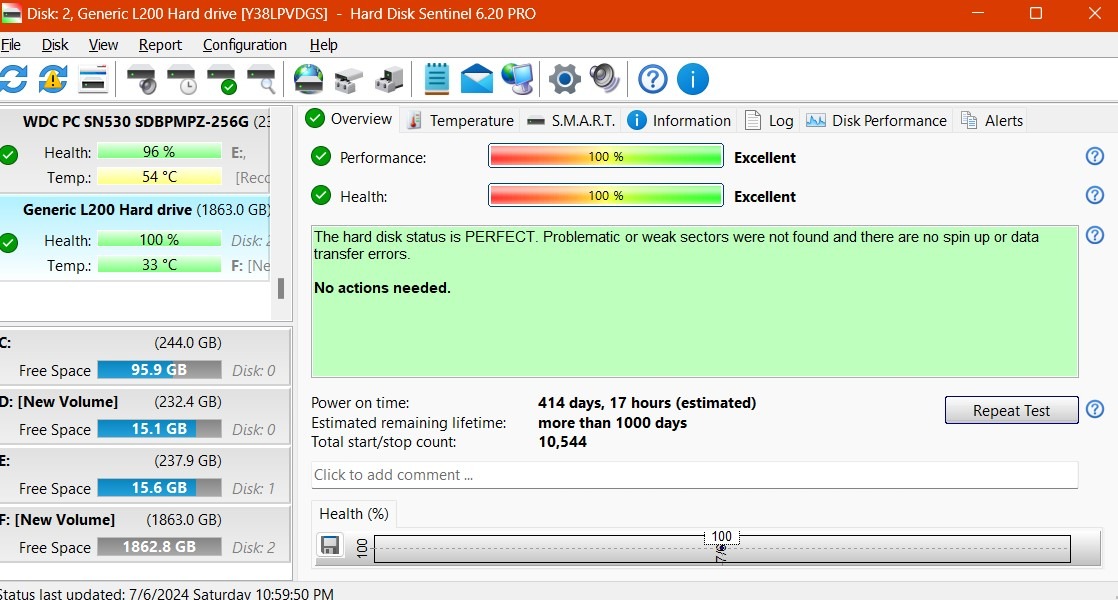Open settings with the gear icon
Image resolution: width=1118 pixels, height=600 pixels.
[x=564, y=79]
